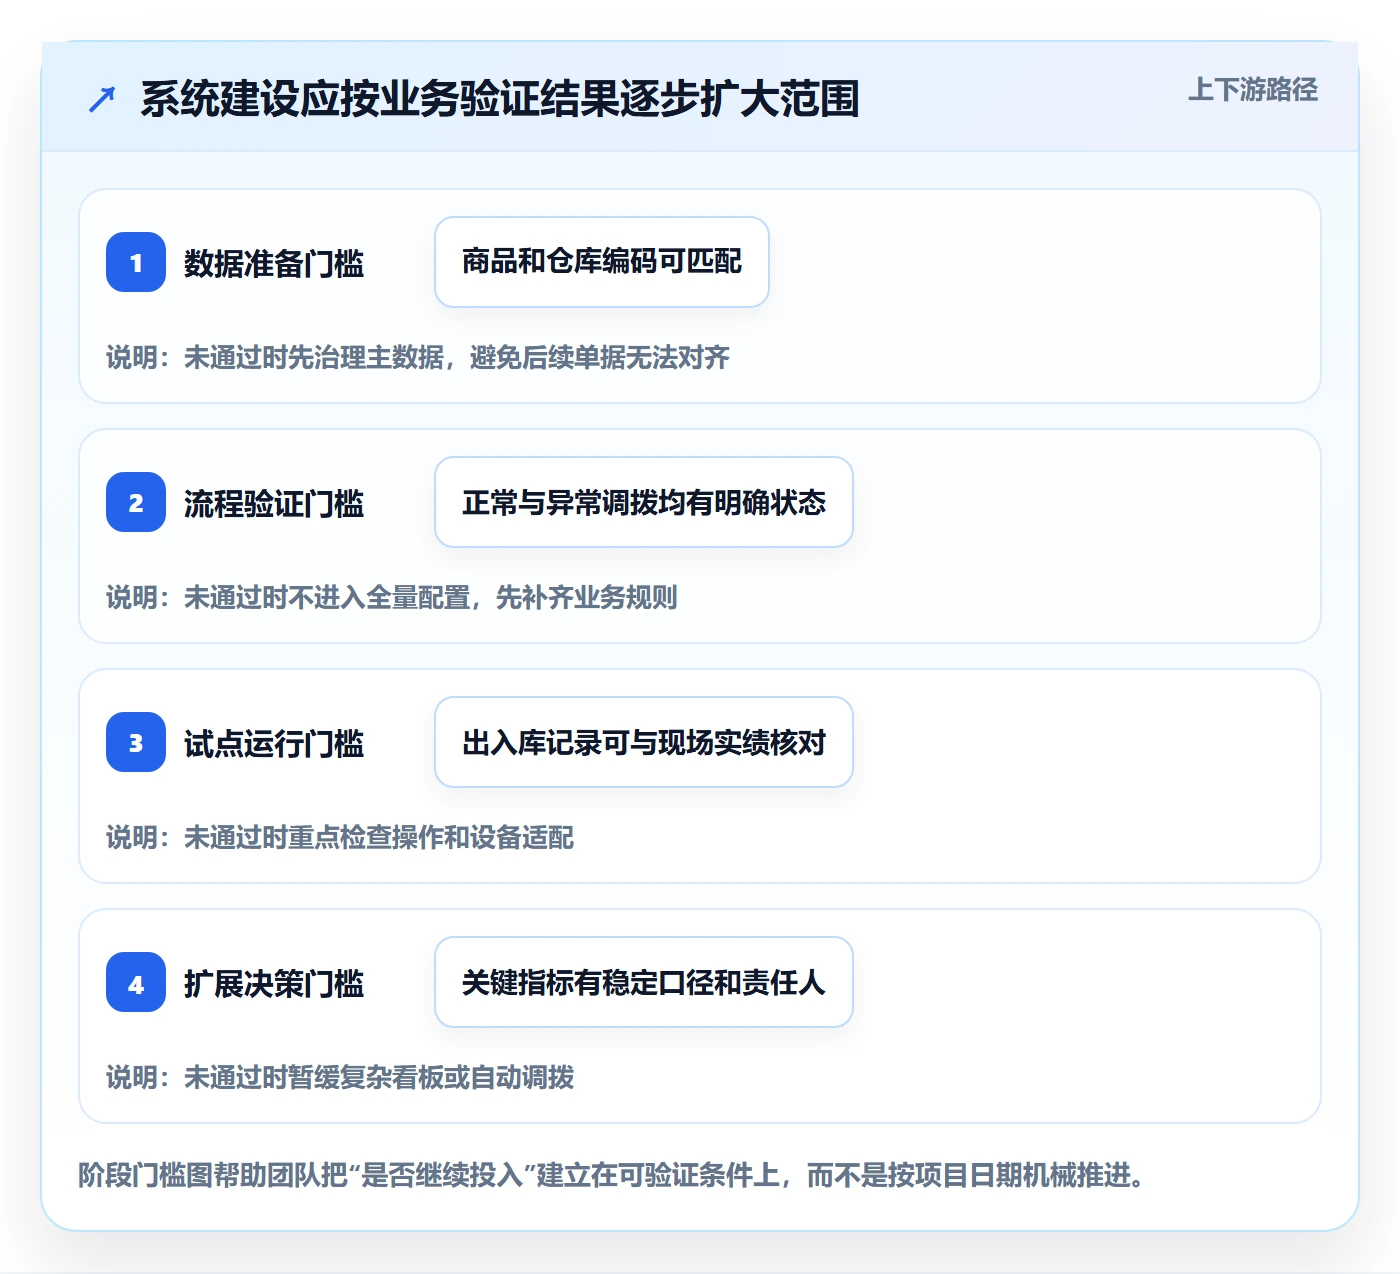Click the blue arrow icon beside the title

click(x=102, y=99)
